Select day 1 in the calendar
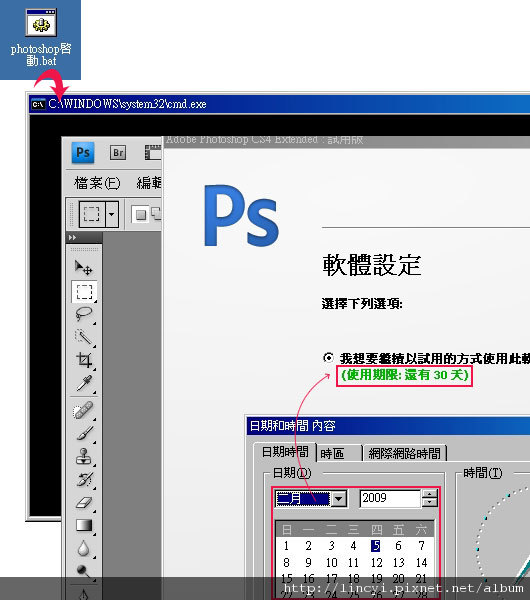The width and height of the screenshot is (530, 600). 286,546
